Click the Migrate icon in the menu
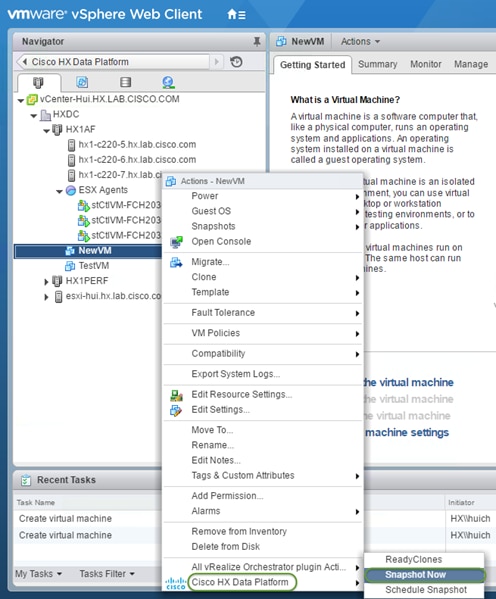 176,262
